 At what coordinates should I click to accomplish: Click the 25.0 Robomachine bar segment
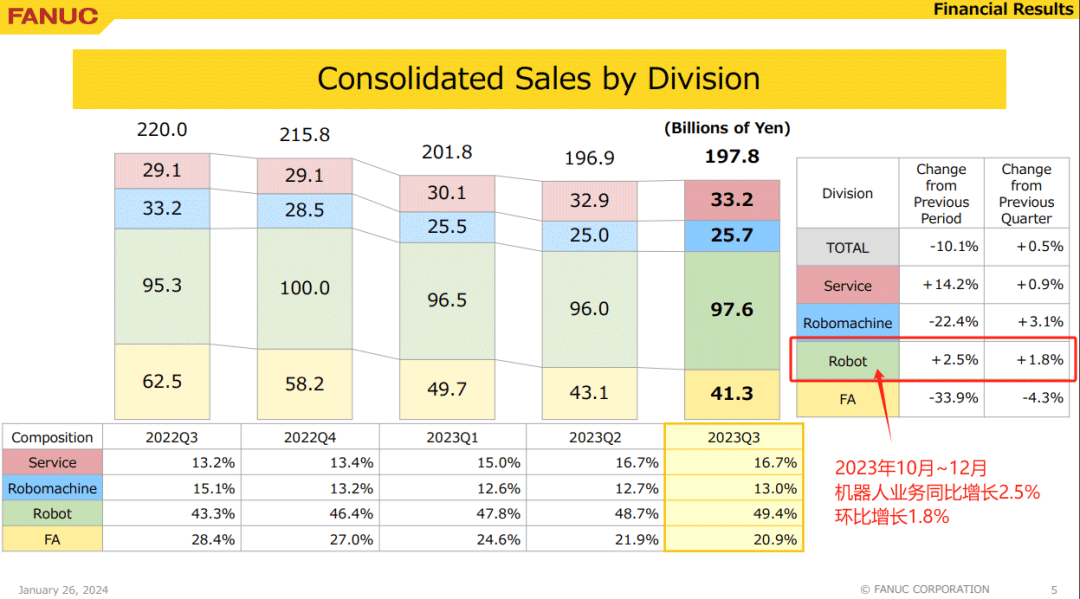[590, 236]
